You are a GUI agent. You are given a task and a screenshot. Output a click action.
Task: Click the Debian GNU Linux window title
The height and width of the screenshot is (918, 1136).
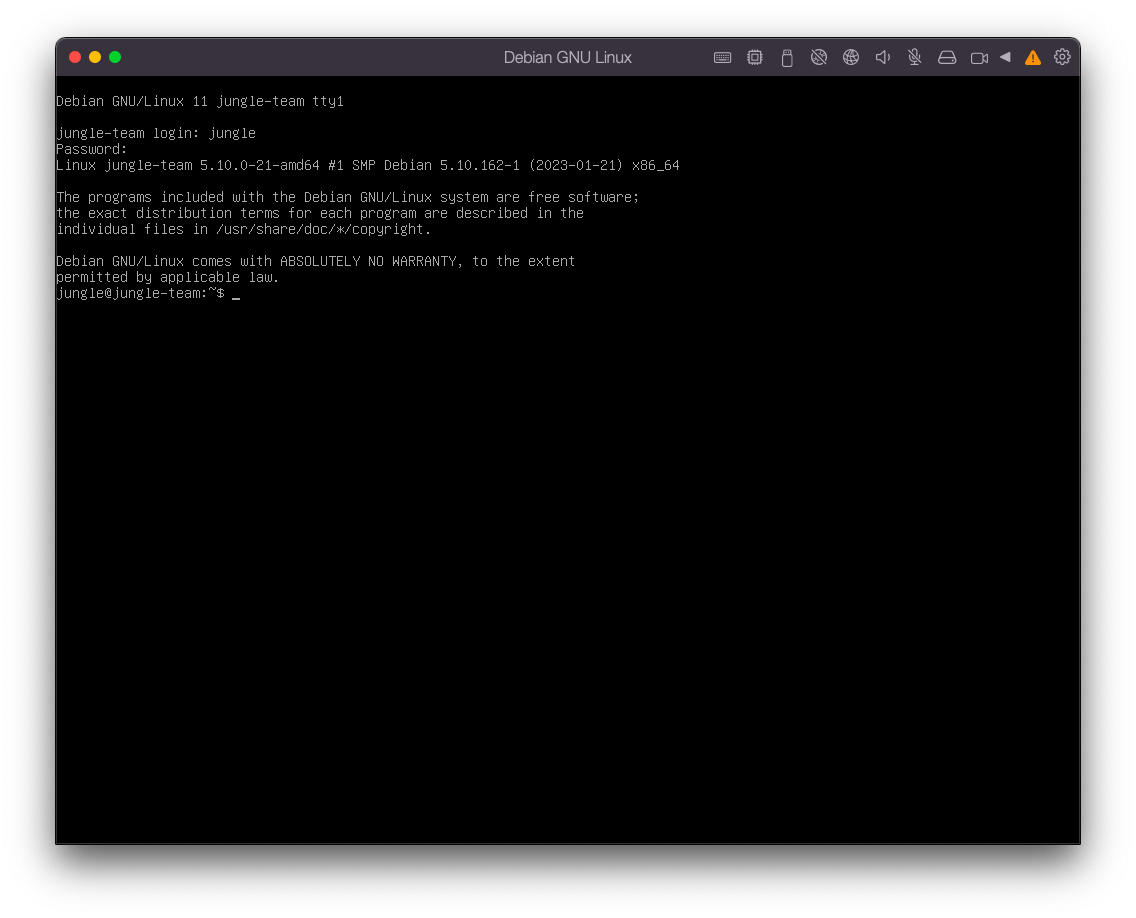point(567,58)
